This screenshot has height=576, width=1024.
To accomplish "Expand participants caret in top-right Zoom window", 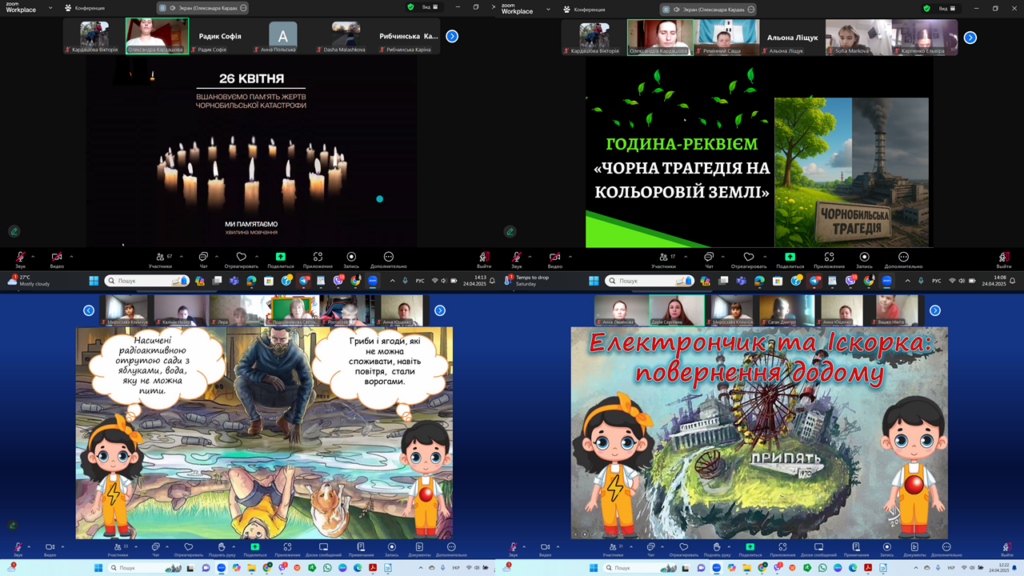I will pyautogui.click(x=685, y=256).
